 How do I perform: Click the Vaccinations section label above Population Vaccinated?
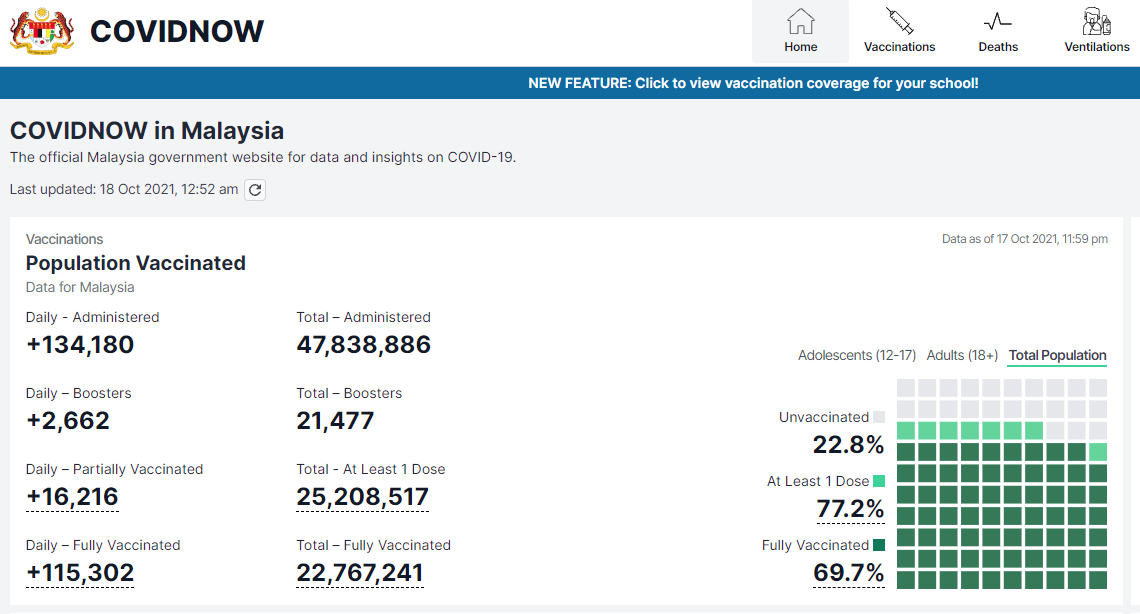(65, 239)
